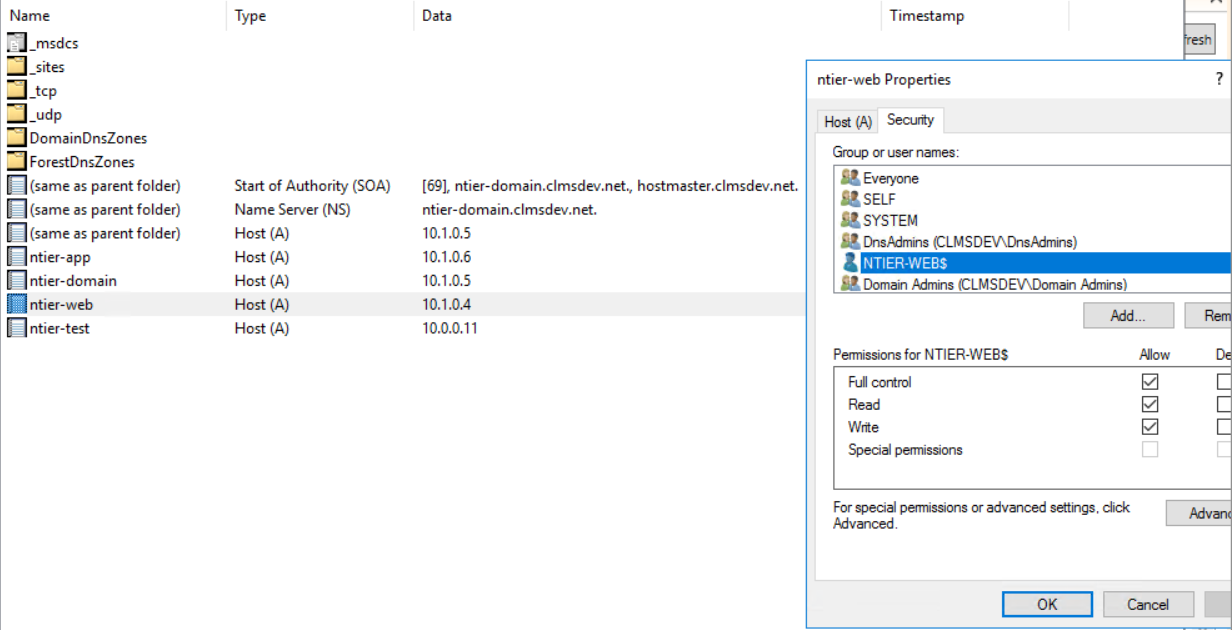
Task: Click the _tcp folder icon
Action: pos(17,91)
